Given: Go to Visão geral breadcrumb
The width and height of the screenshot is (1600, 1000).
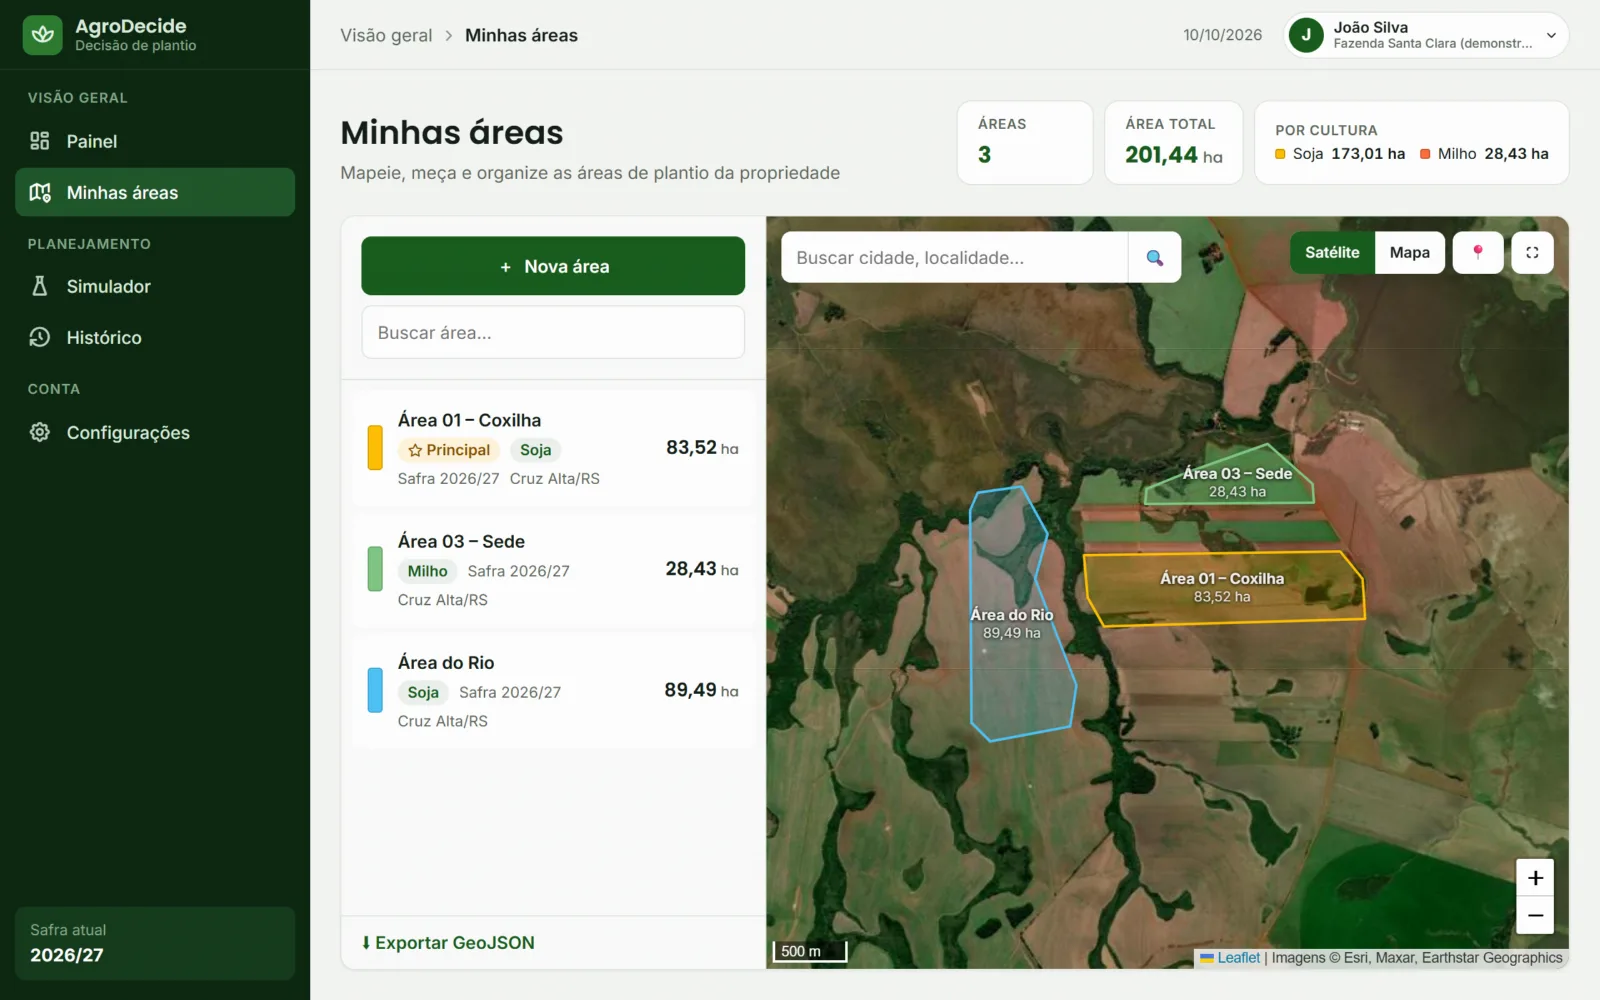Looking at the screenshot, I should (x=386, y=35).
